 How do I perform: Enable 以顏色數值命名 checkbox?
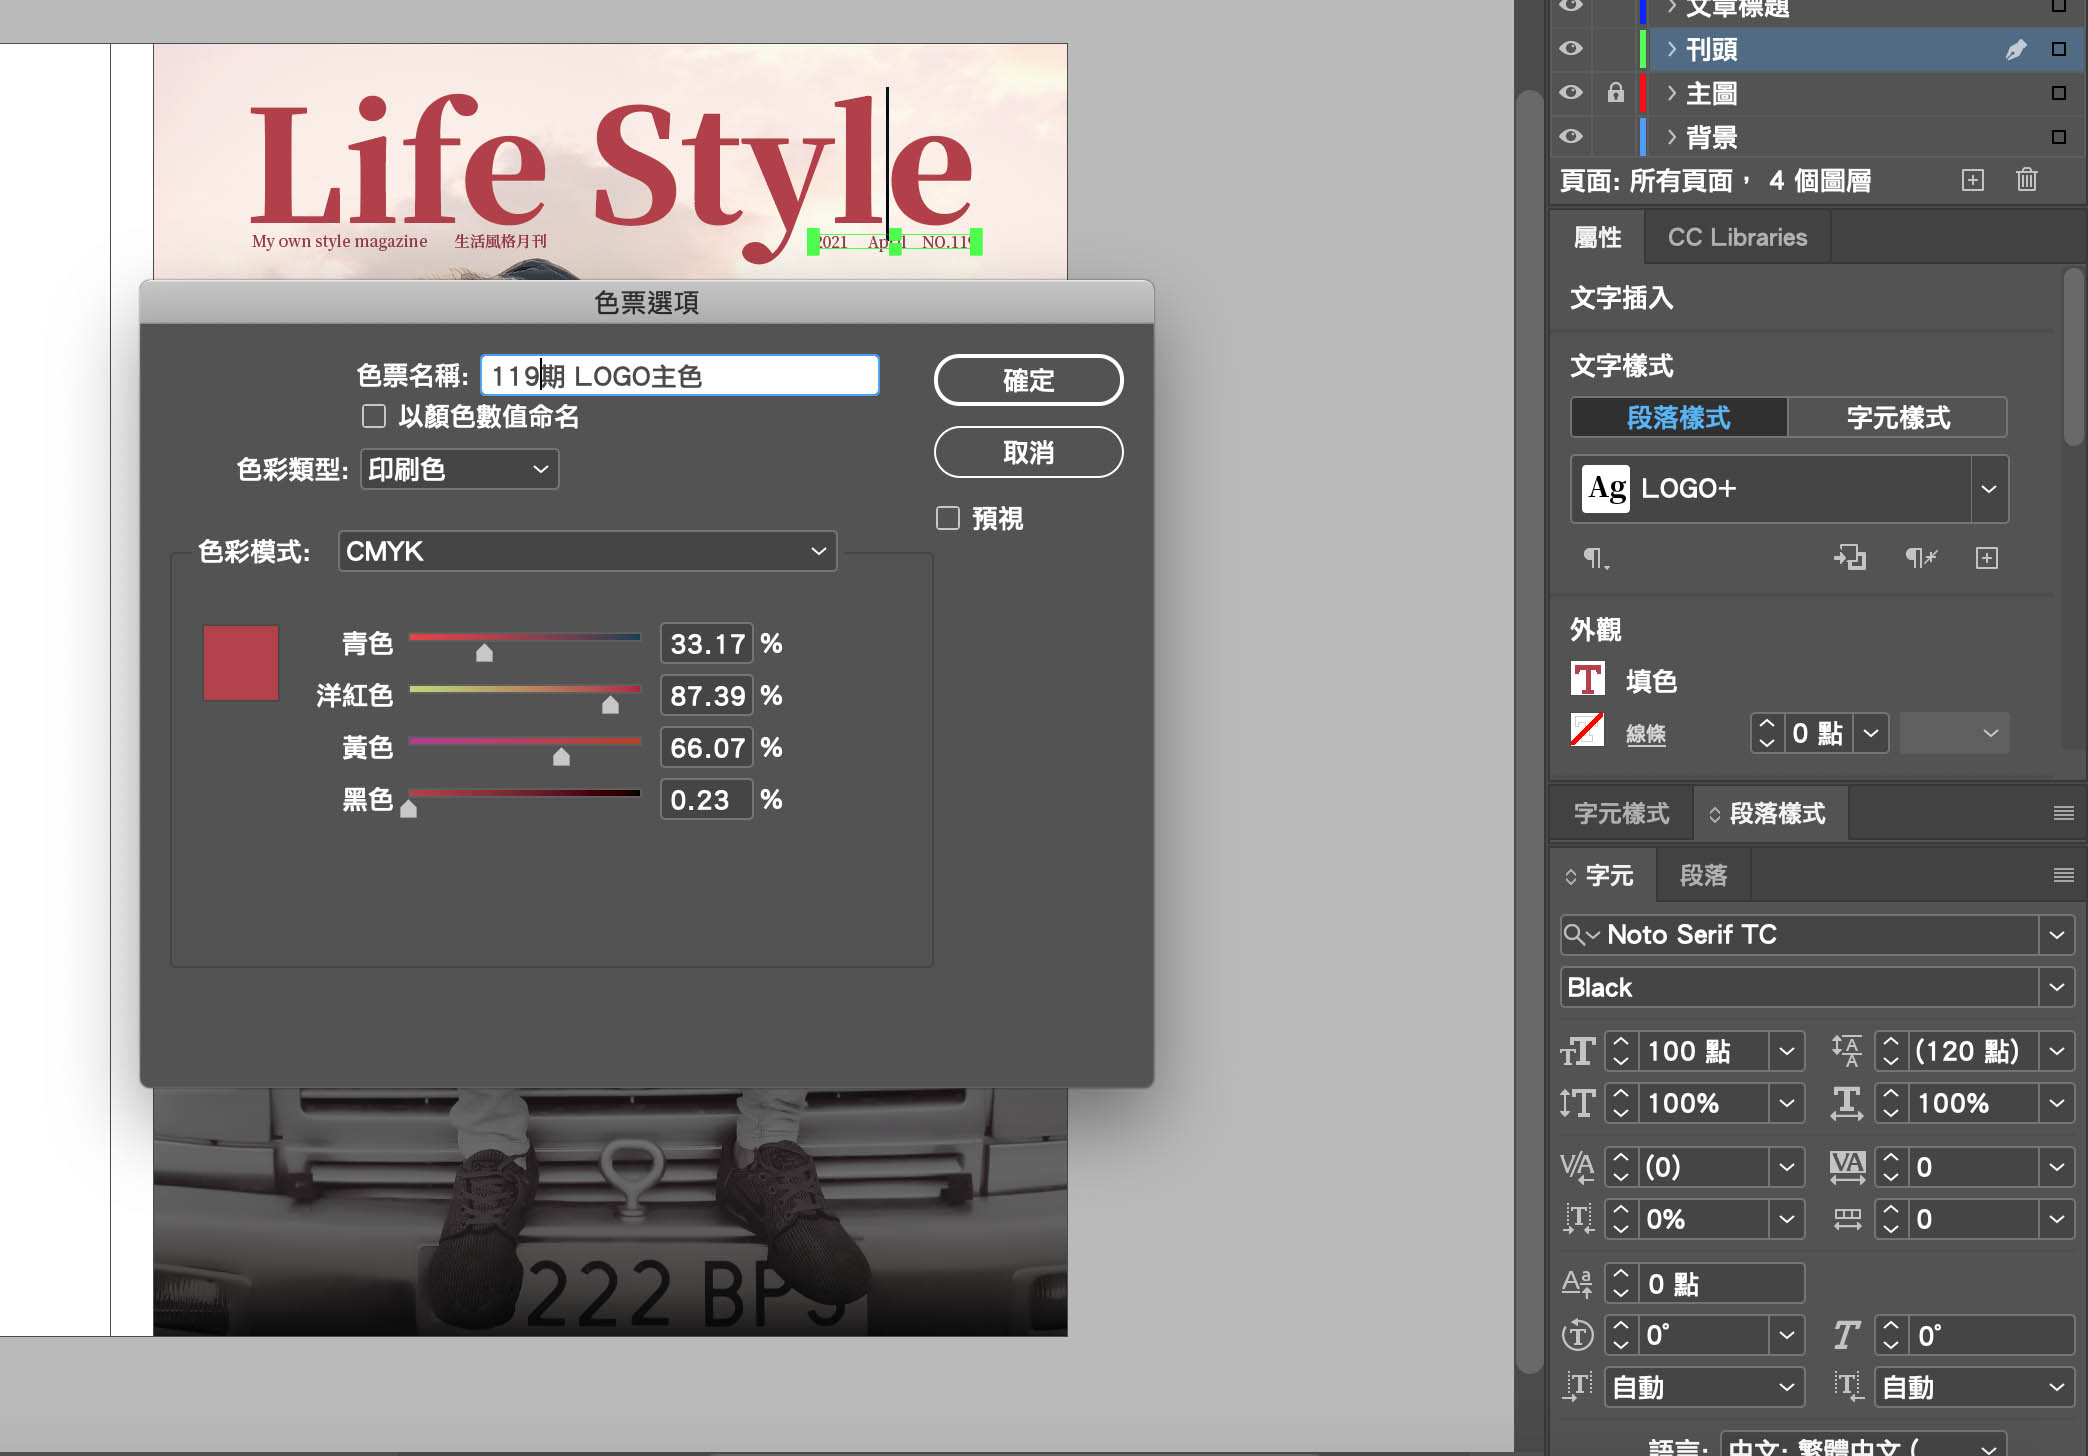point(374,416)
